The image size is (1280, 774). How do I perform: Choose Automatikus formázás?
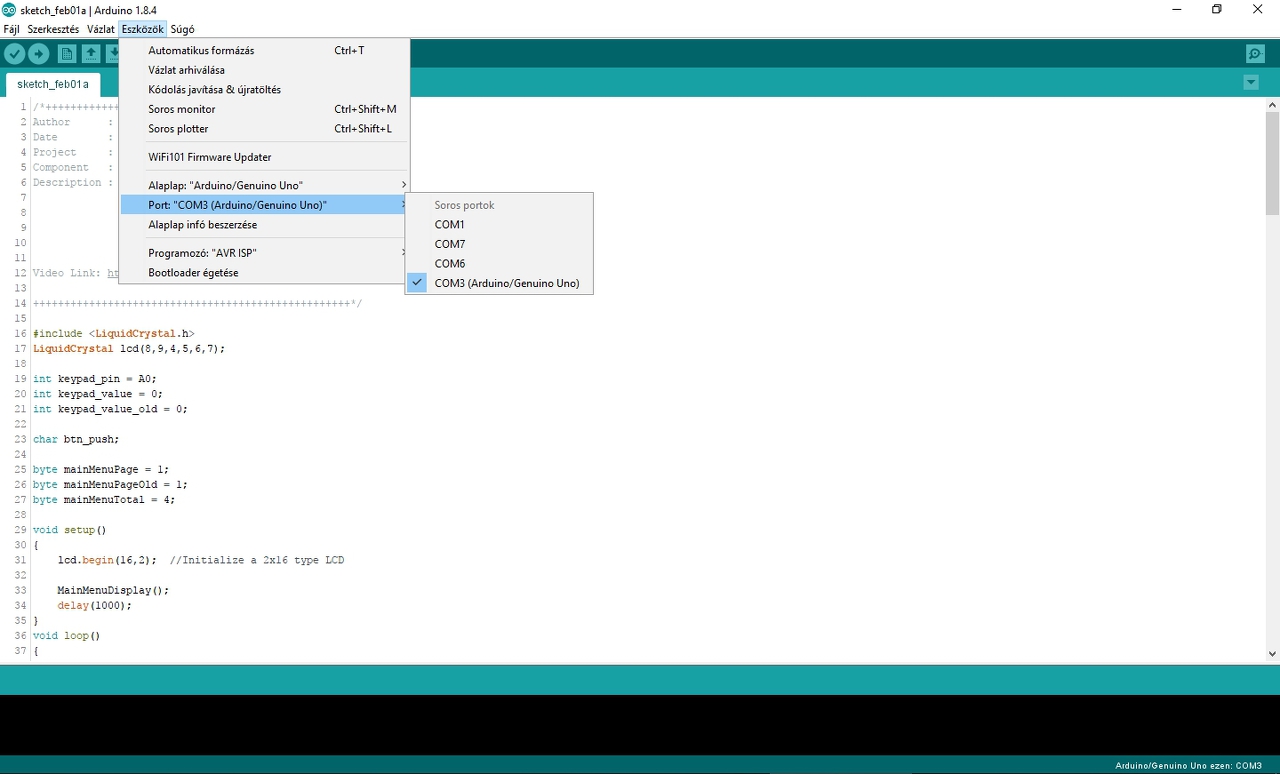(x=264, y=50)
